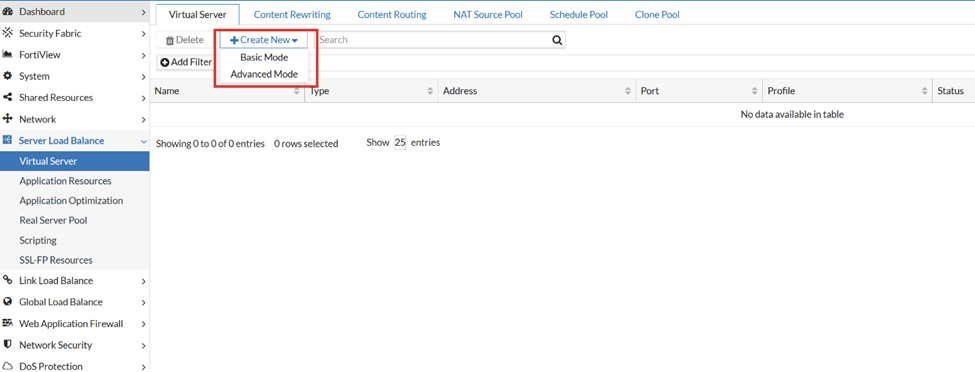Switch to the Content Rewriting tab

(292, 14)
